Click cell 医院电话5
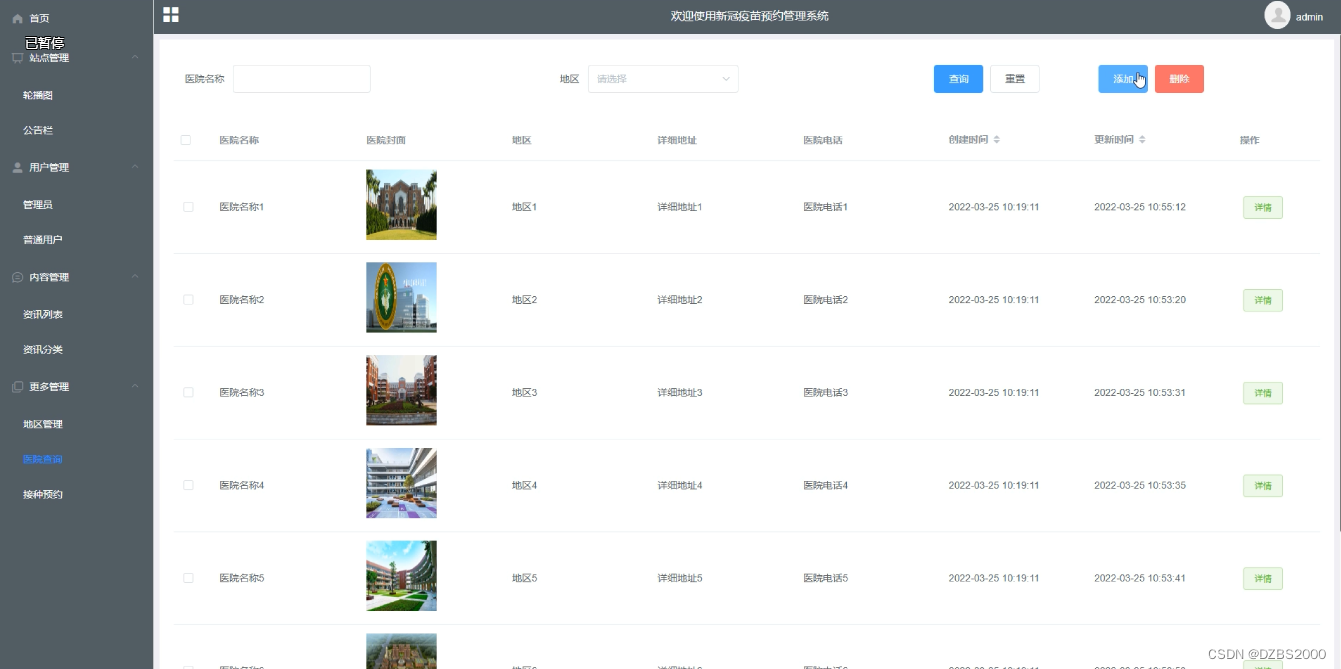Screen dimensions: 1341x669 [825, 578]
